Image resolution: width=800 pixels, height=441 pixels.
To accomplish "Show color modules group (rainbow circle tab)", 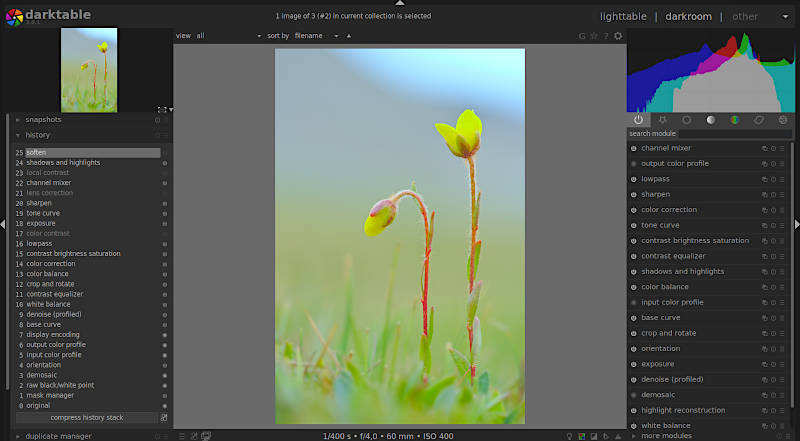I will (734, 120).
